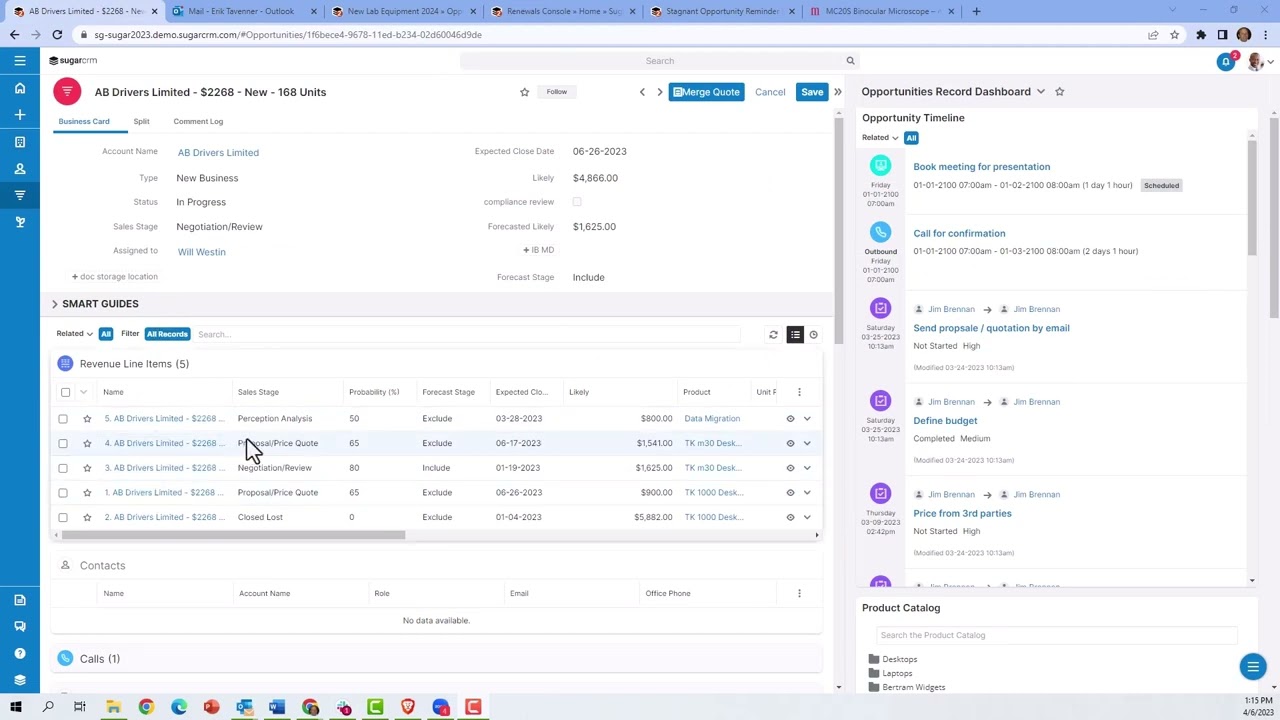The image size is (1280, 720).
Task: Open Outlook from the taskbar
Action: click(244, 708)
